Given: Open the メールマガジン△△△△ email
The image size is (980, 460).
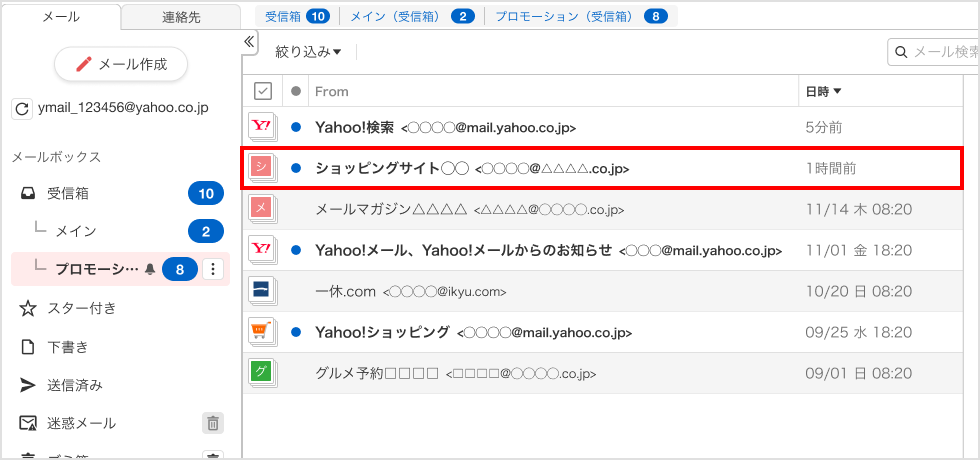Looking at the screenshot, I should click(x=602, y=209).
